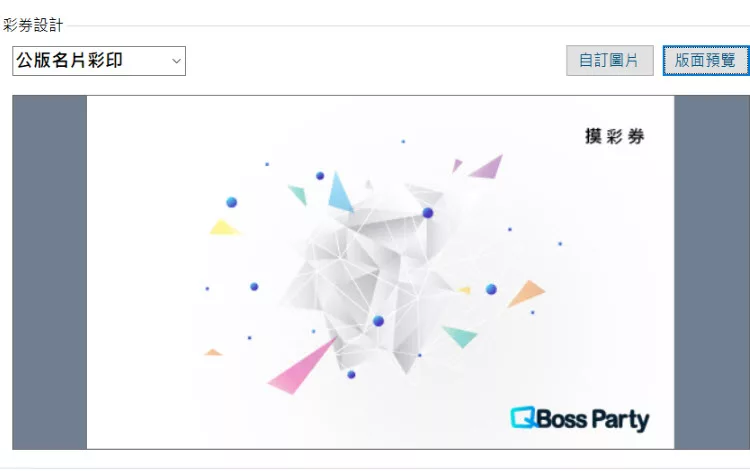Click the pink triangle shape in preview
The image size is (750, 471).
(302, 366)
